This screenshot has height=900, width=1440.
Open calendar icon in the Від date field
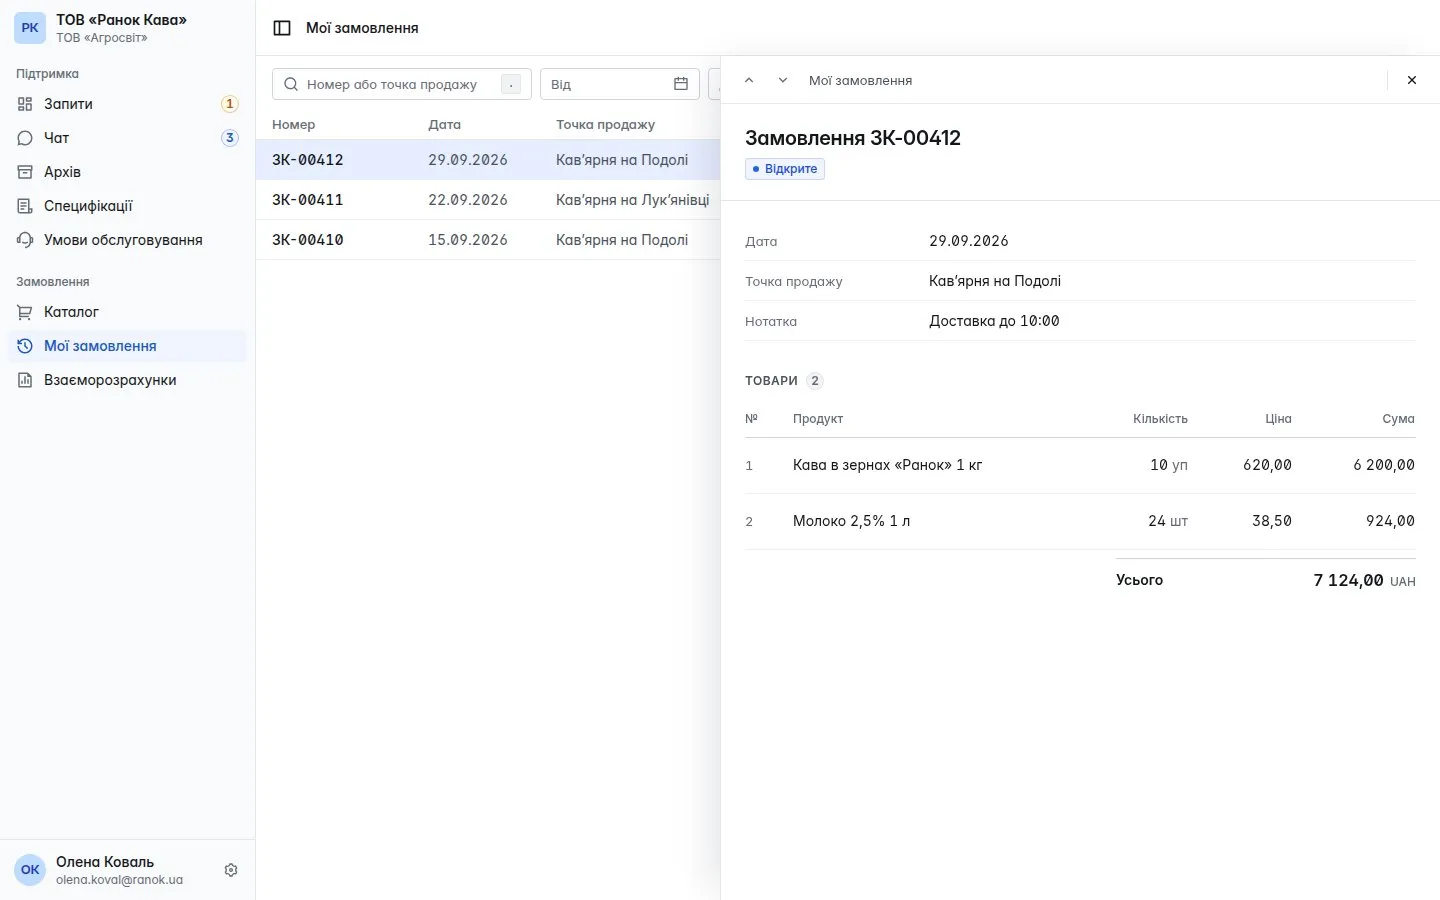point(681,84)
